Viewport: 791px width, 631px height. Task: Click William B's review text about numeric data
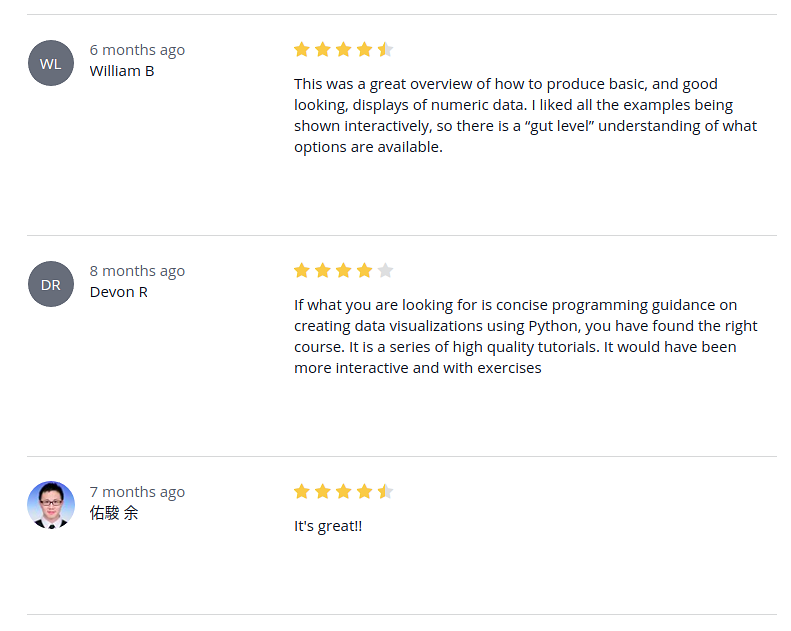(525, 115)
